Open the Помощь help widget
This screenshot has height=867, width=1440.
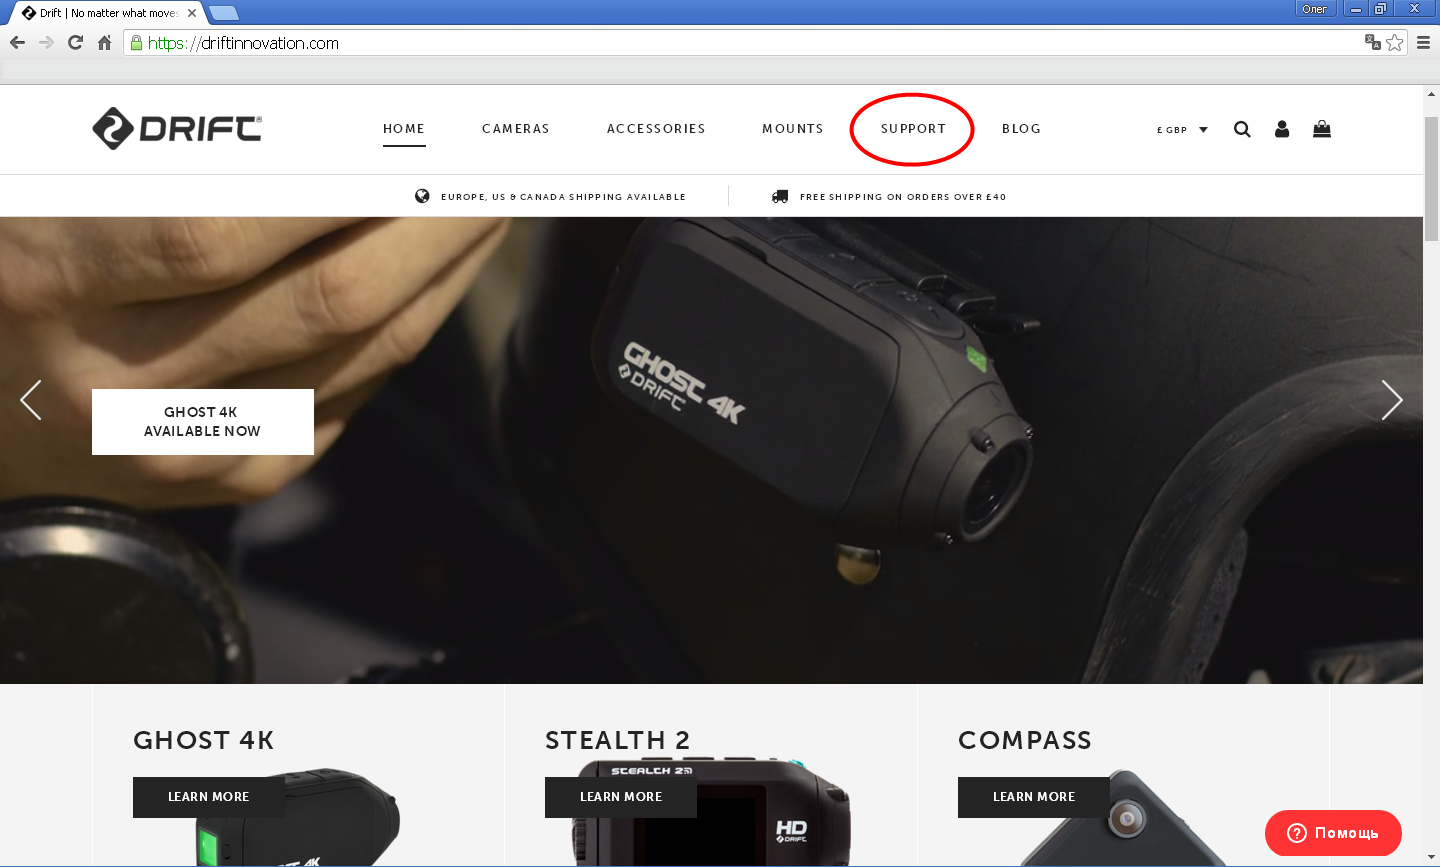(1333, 833)
